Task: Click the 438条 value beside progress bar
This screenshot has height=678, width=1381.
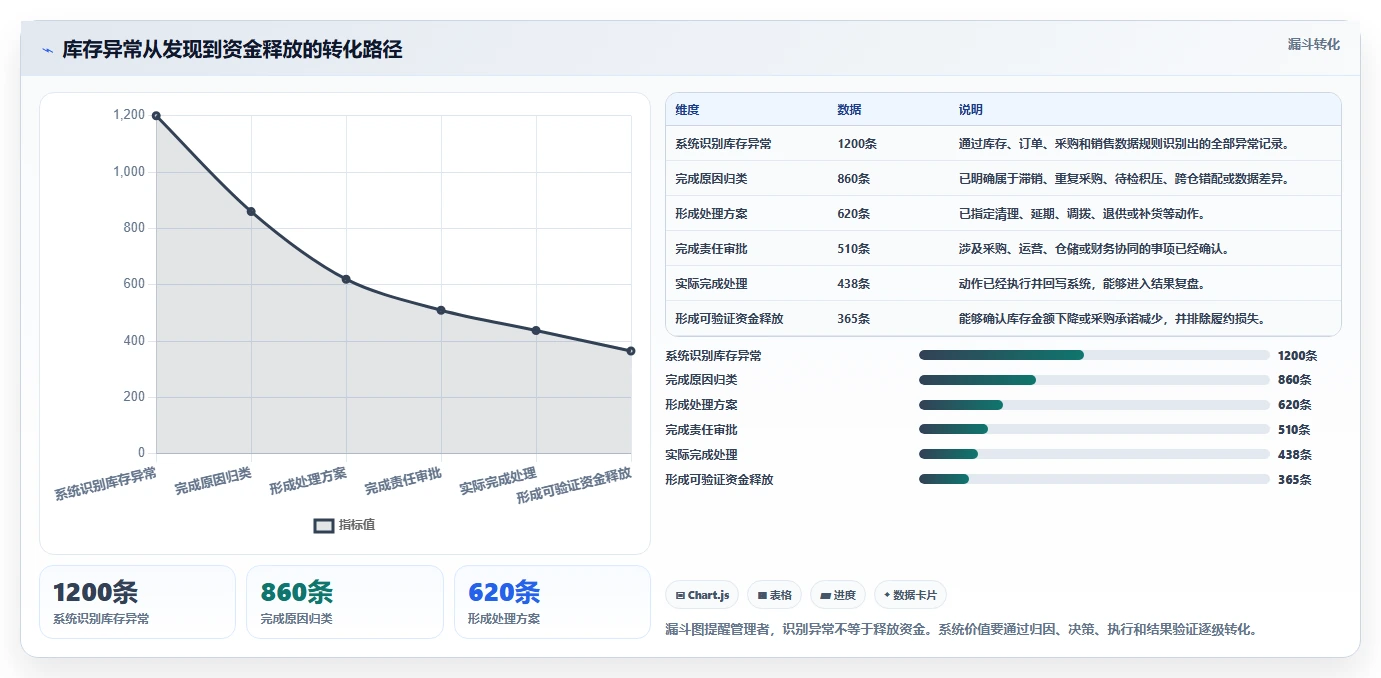Action: coord(1294,455)
